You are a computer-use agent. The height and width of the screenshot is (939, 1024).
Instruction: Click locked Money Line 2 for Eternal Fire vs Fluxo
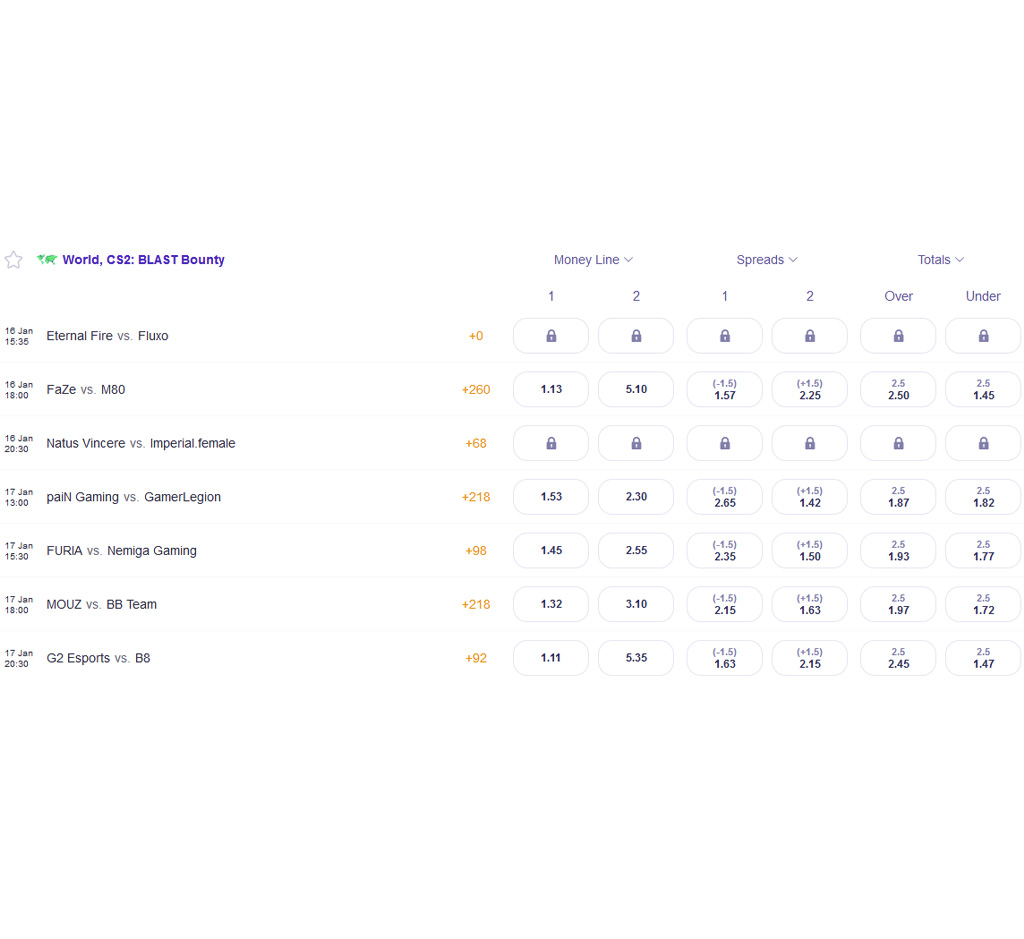point(635,336)
